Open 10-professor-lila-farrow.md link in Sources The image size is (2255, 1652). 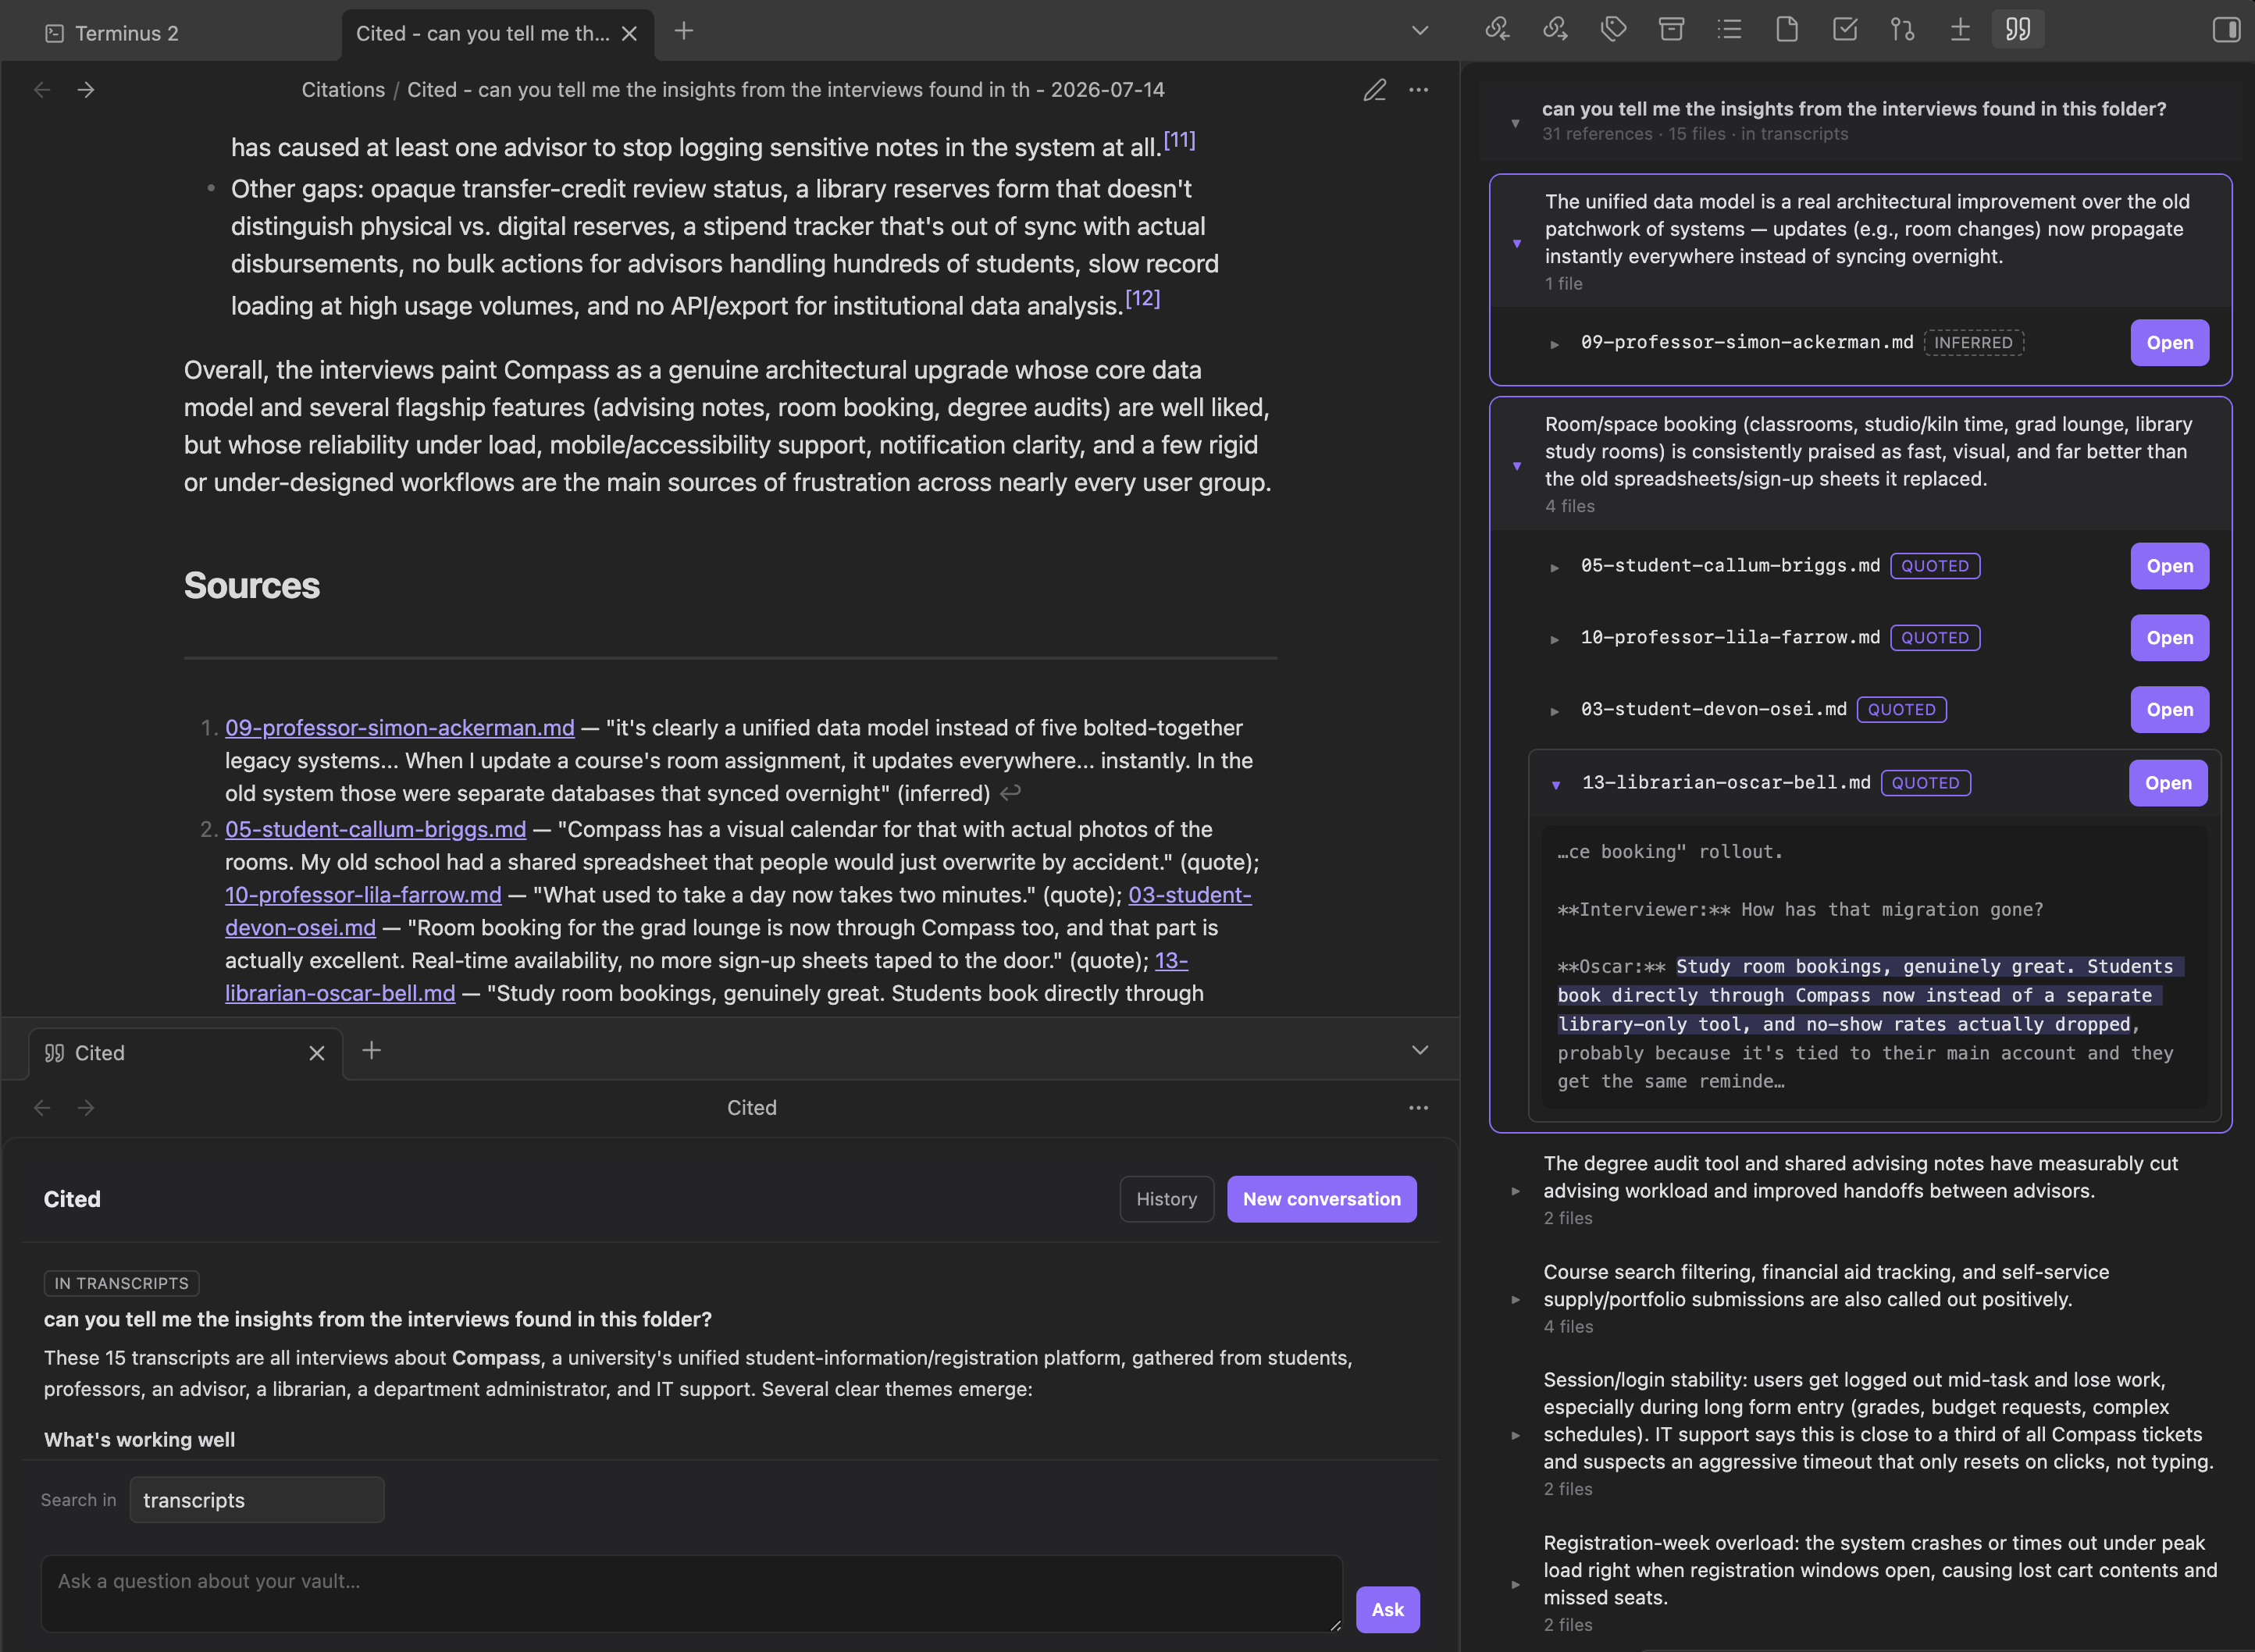point(363,895)
